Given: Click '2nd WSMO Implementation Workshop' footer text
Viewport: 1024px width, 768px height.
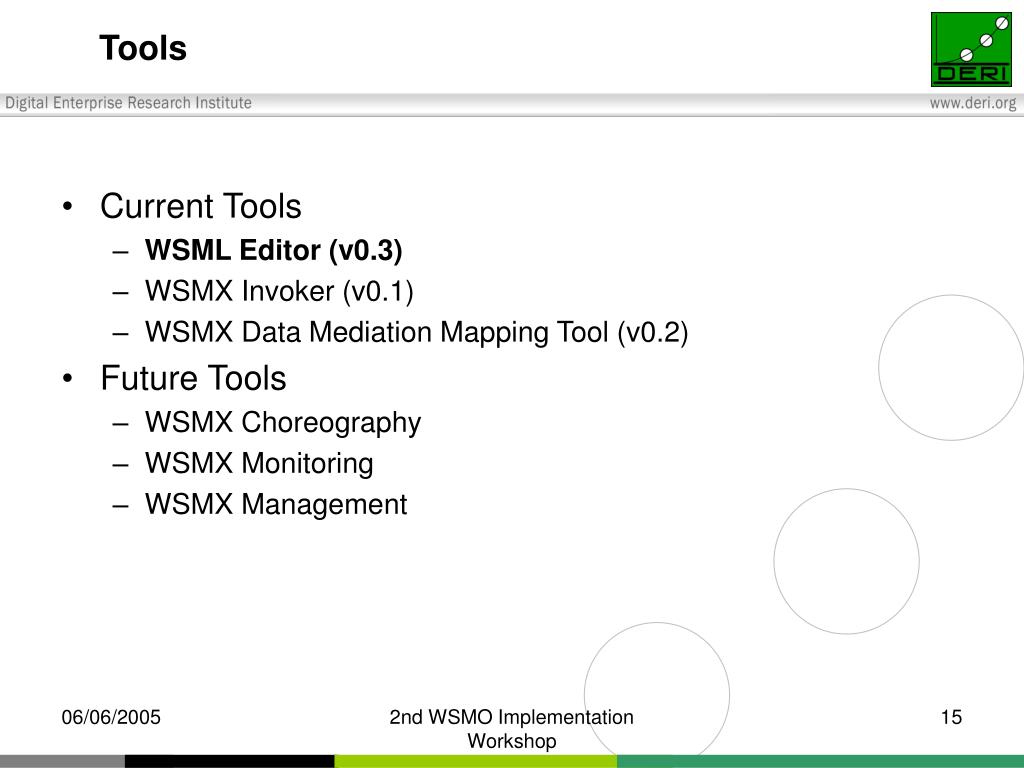Looking at the screenshot, I should point(511,729).
